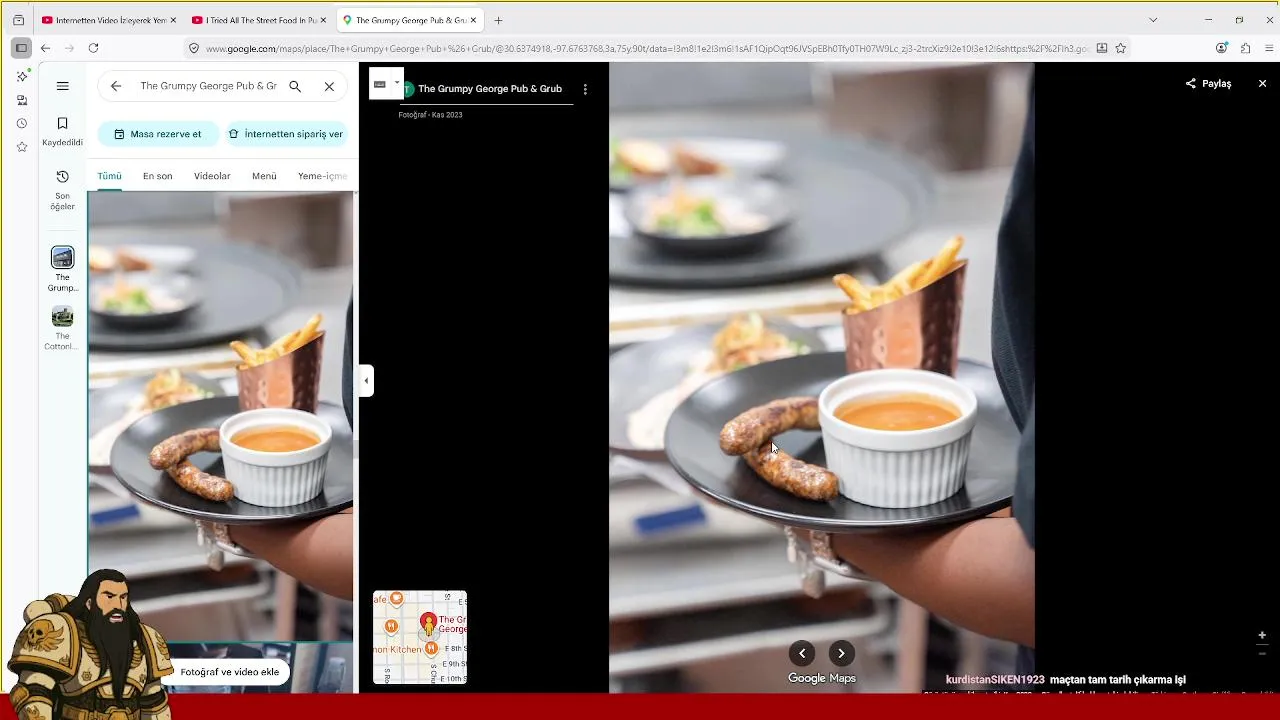Click the back arrow in Maps search box
This screenshot has width=1280, height=720.
click(x=116, y=86)
